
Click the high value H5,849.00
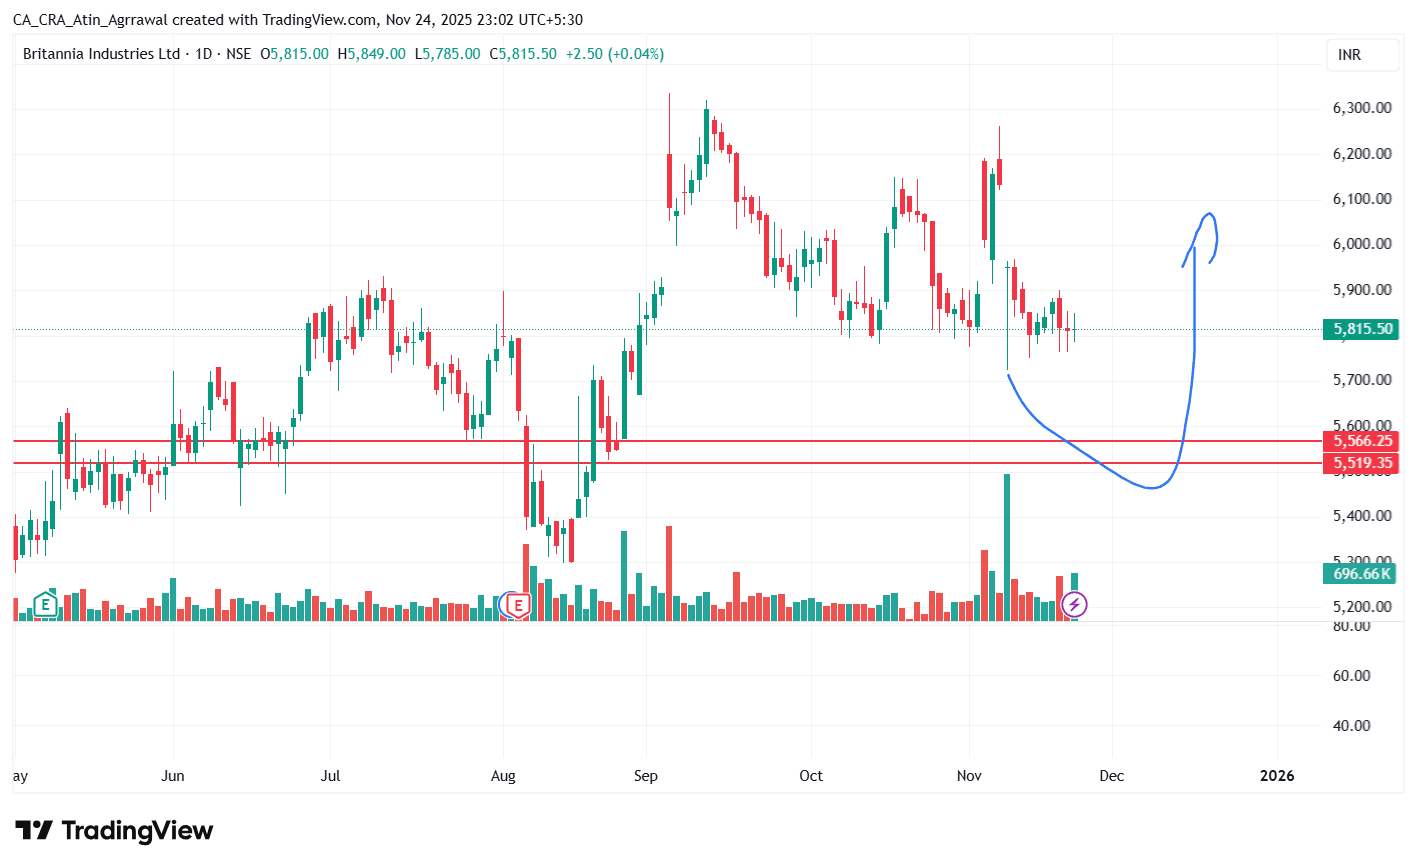[x=371, y=54]
